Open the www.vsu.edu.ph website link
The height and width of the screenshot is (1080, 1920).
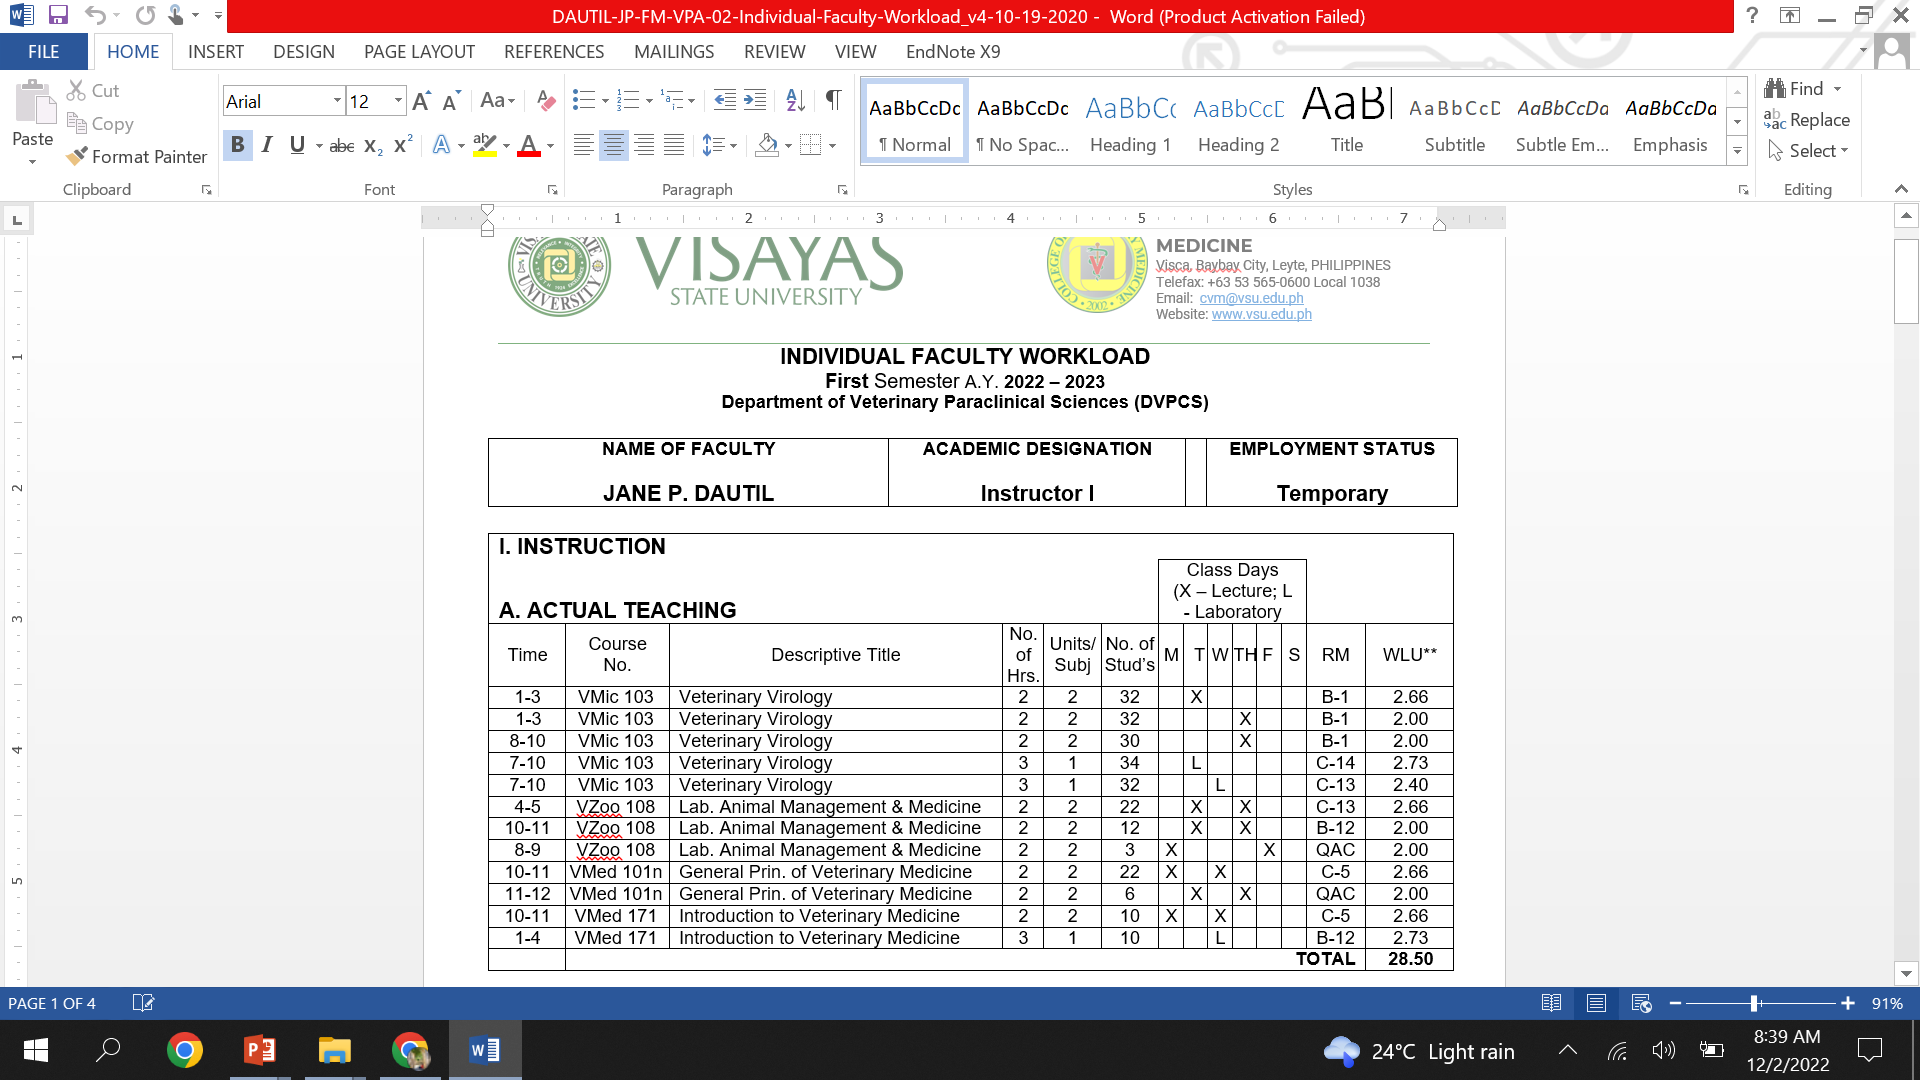coord(1261,314)
